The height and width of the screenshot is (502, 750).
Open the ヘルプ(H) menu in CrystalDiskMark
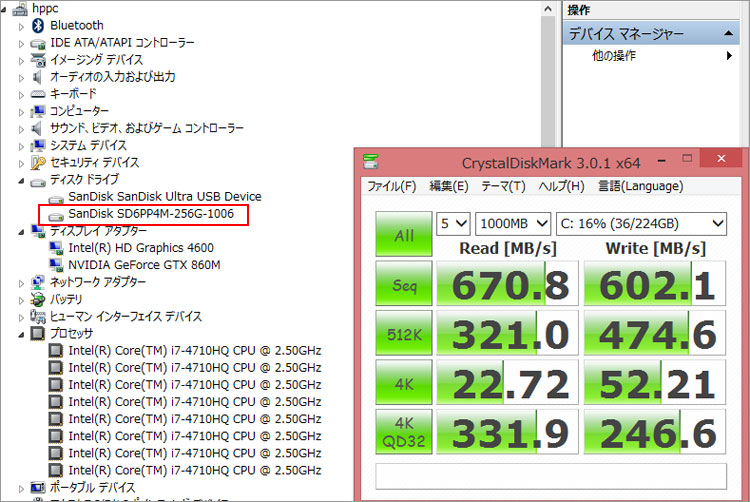click(x=562, y=186)
